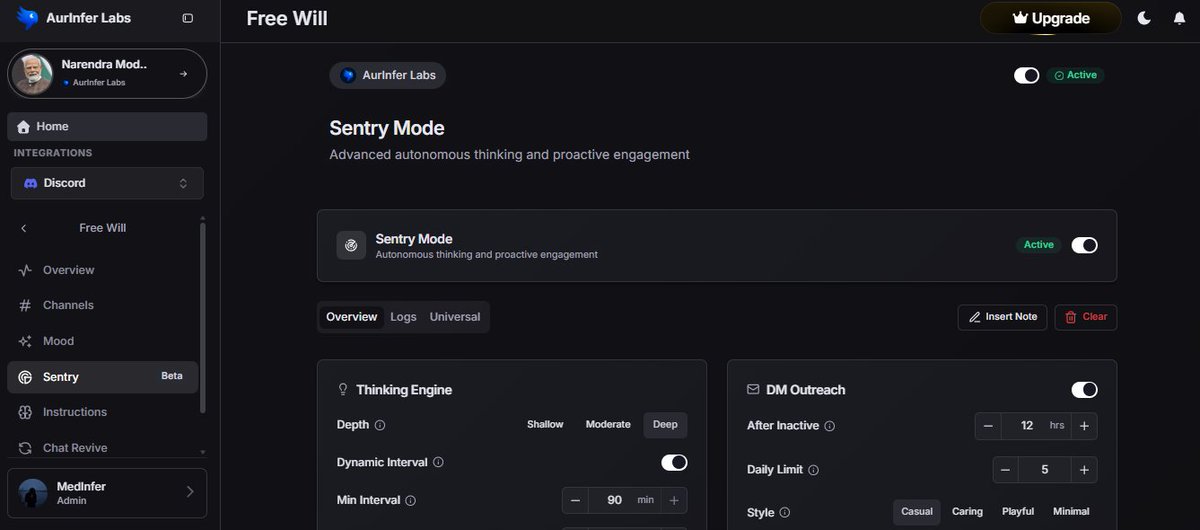Viewport: 1200px width, 530px height.
Task: Open Mood in sidebar
Action: (x=102, y=341)
